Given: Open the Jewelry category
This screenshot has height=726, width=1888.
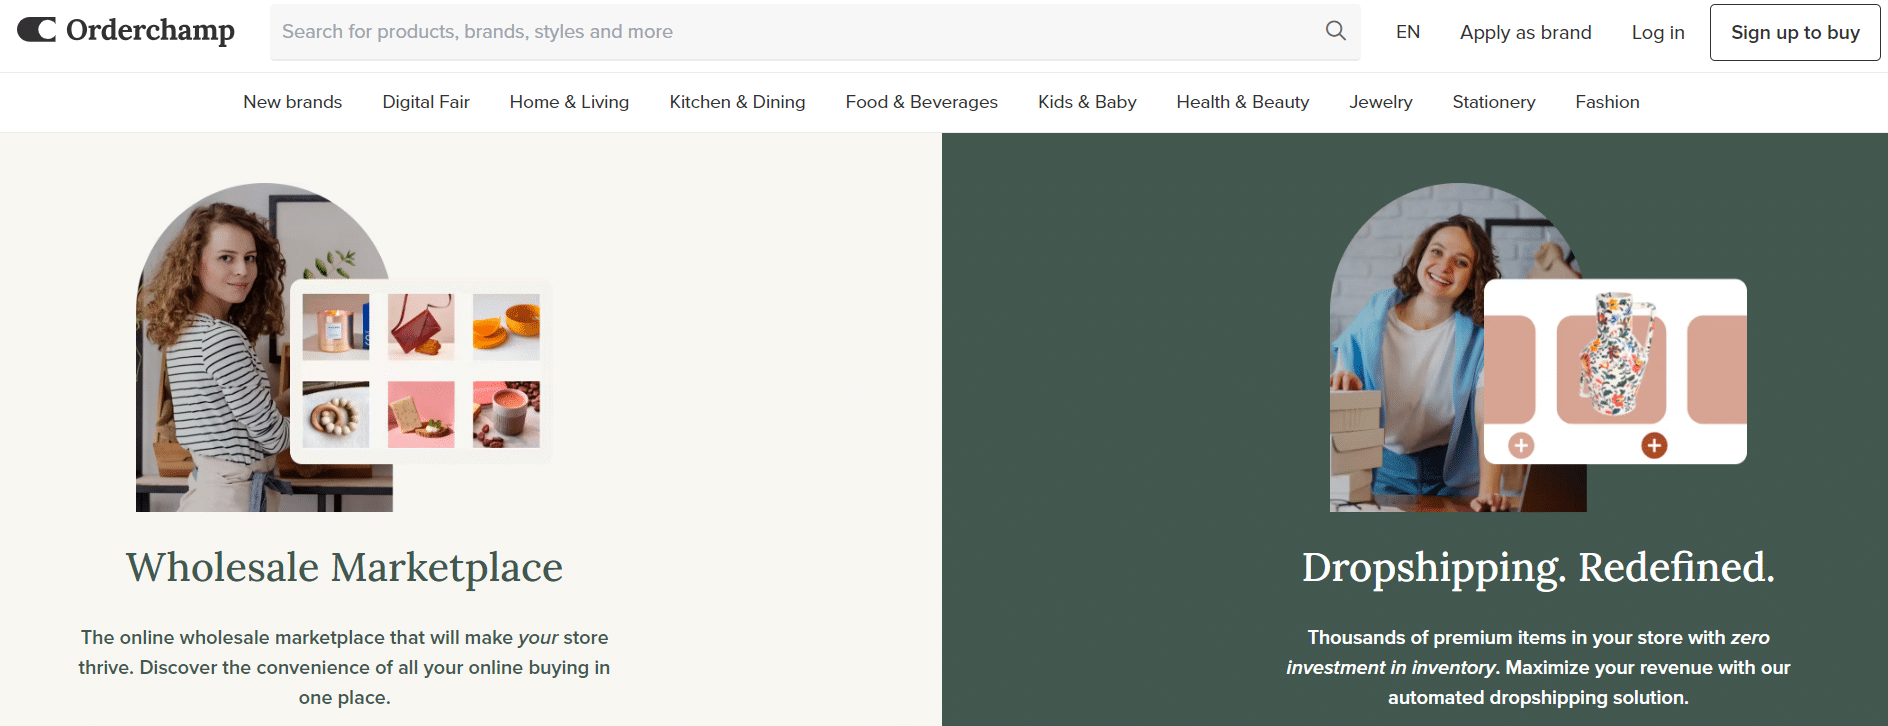Looking at the screenshot, I should click(1380, 102).
